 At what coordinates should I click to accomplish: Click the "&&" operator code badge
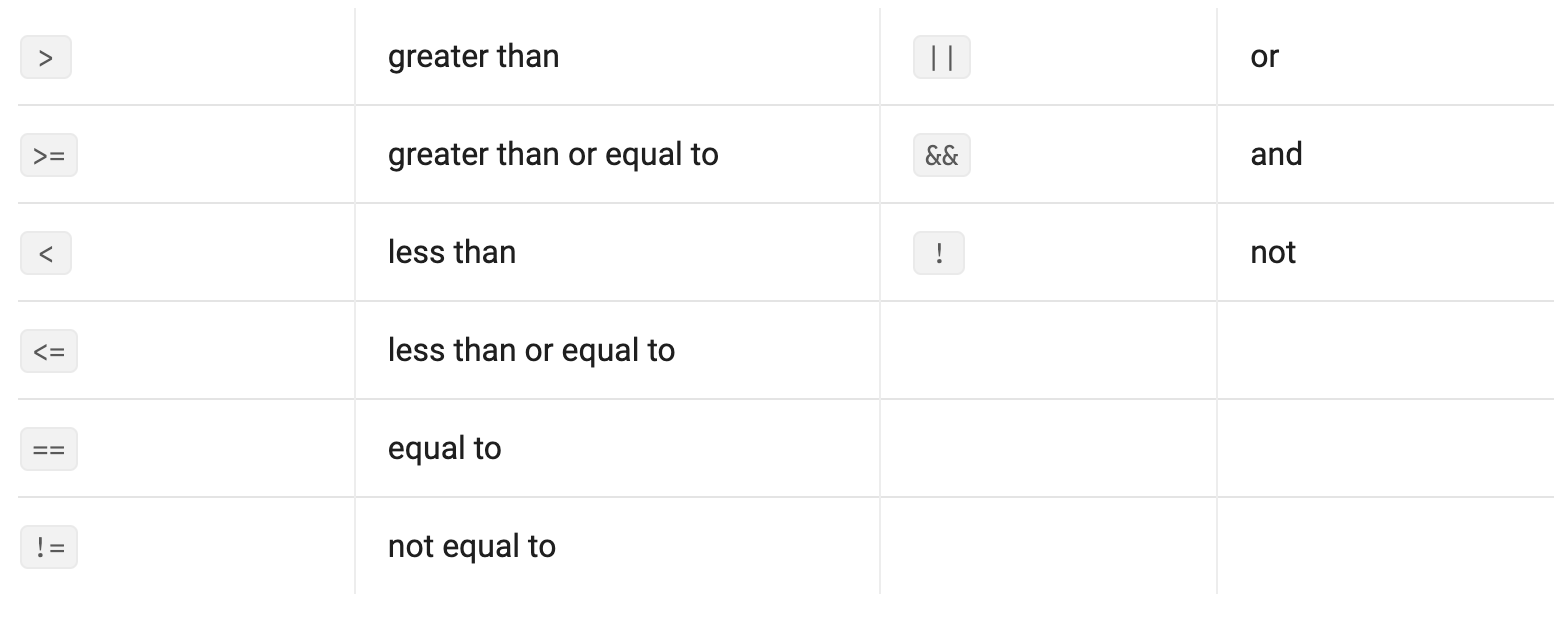[941, 155]
